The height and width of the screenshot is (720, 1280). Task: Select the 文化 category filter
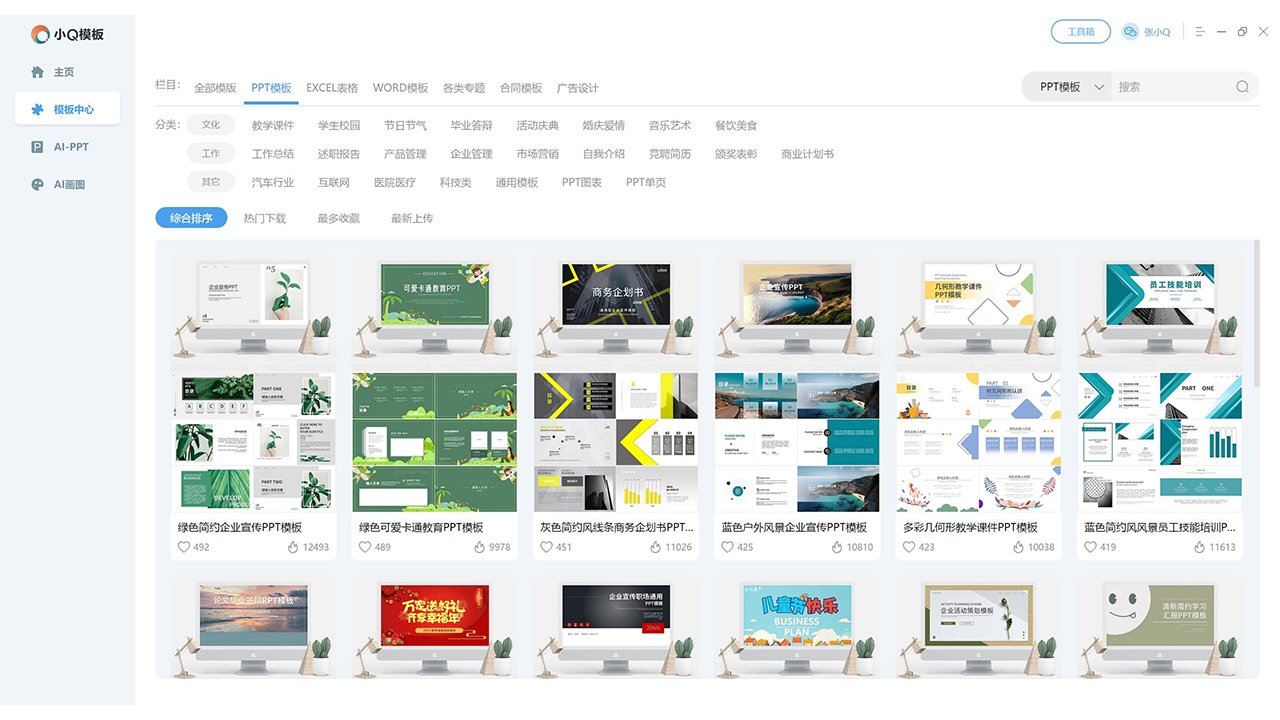[211, 124]
